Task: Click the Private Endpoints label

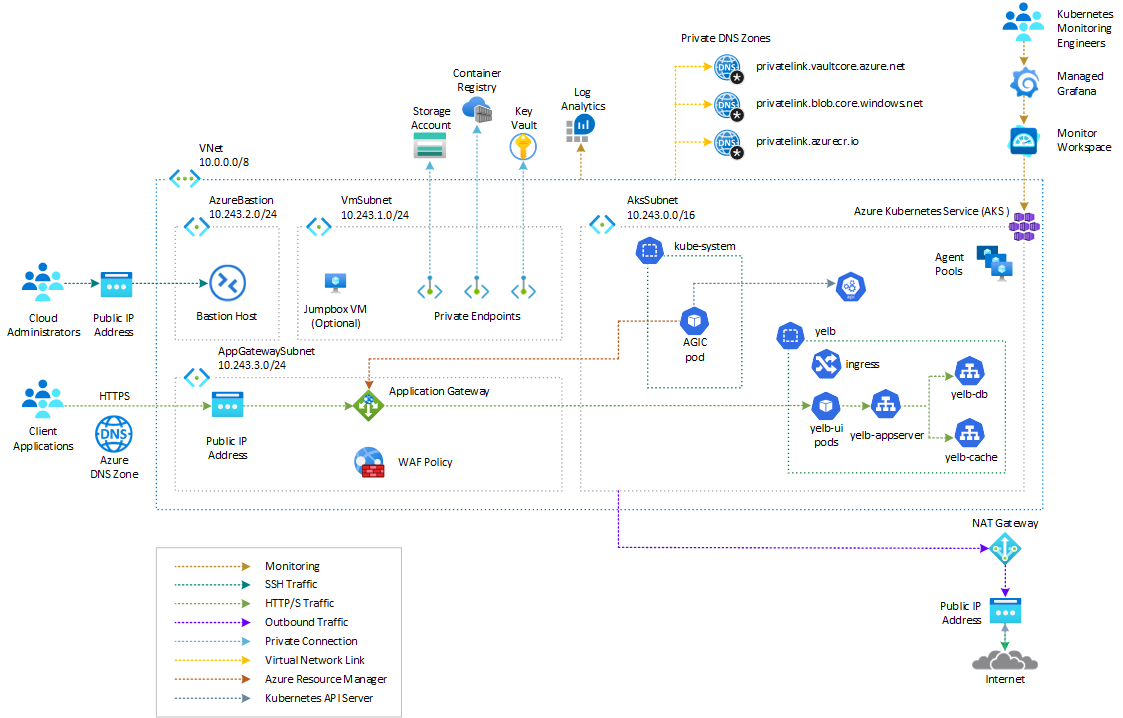Action: point(477,316)
